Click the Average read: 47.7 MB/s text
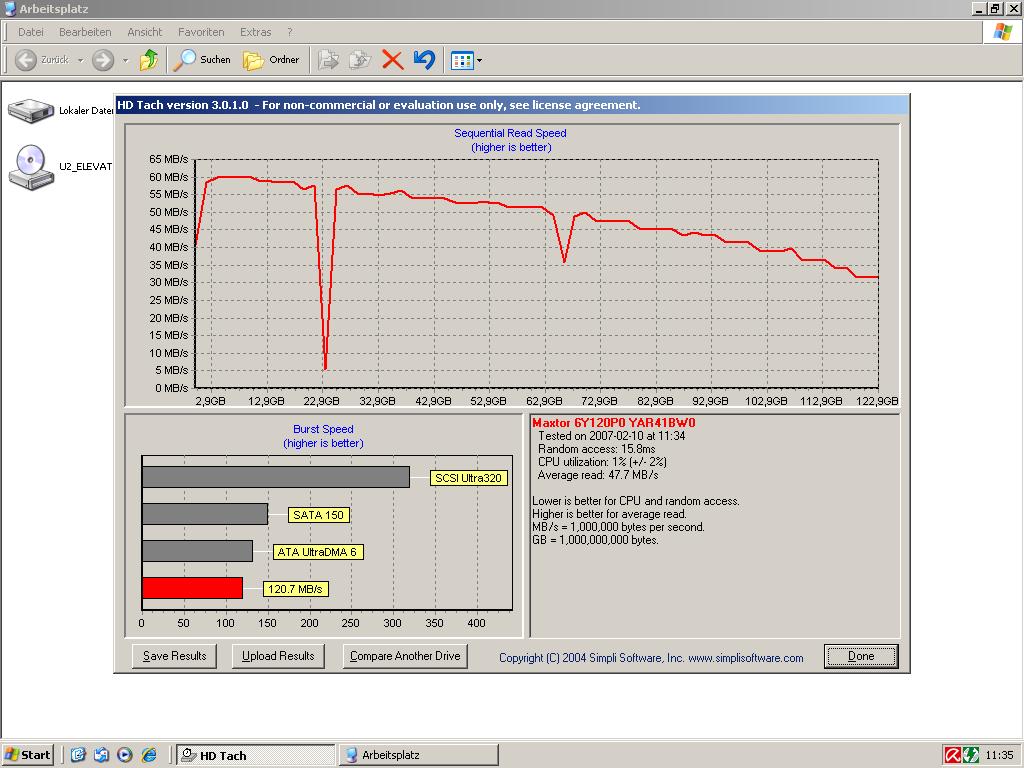The width and height of the screenshot is (1024, 768). tap(598, 475)
